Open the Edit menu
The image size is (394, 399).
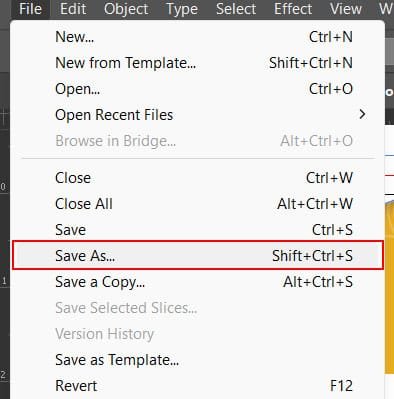73,9
